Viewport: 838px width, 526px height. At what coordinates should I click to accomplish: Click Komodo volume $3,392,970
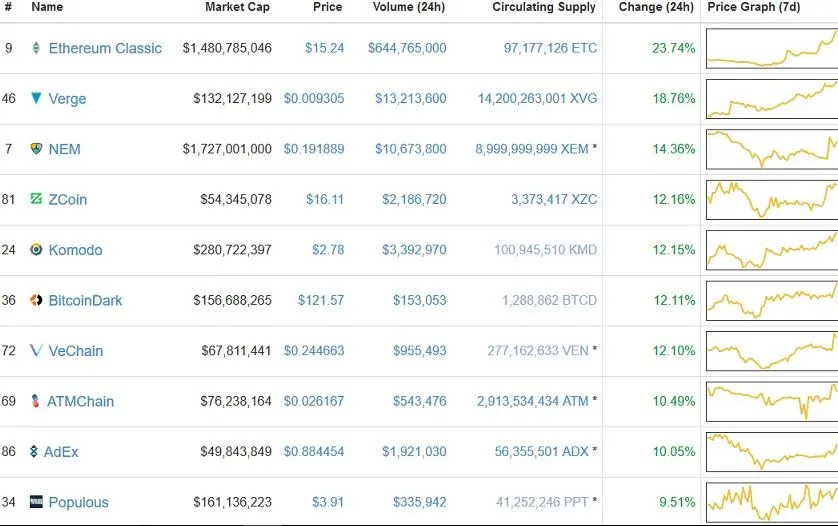tap(414, 250)
